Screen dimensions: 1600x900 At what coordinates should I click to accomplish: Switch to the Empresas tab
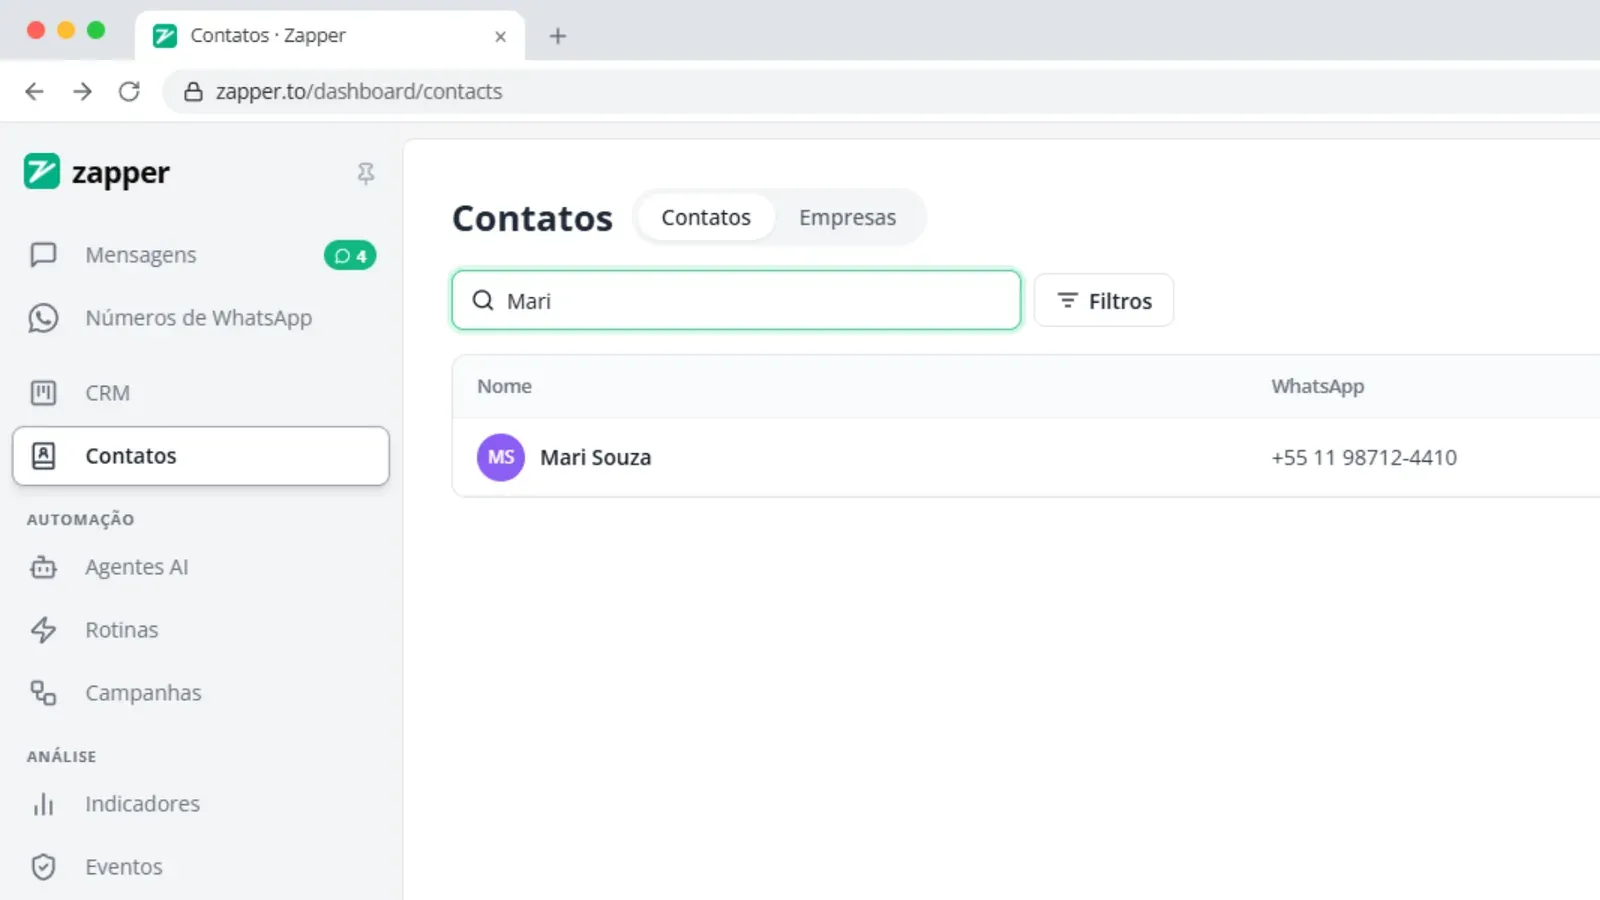(847, 217)
